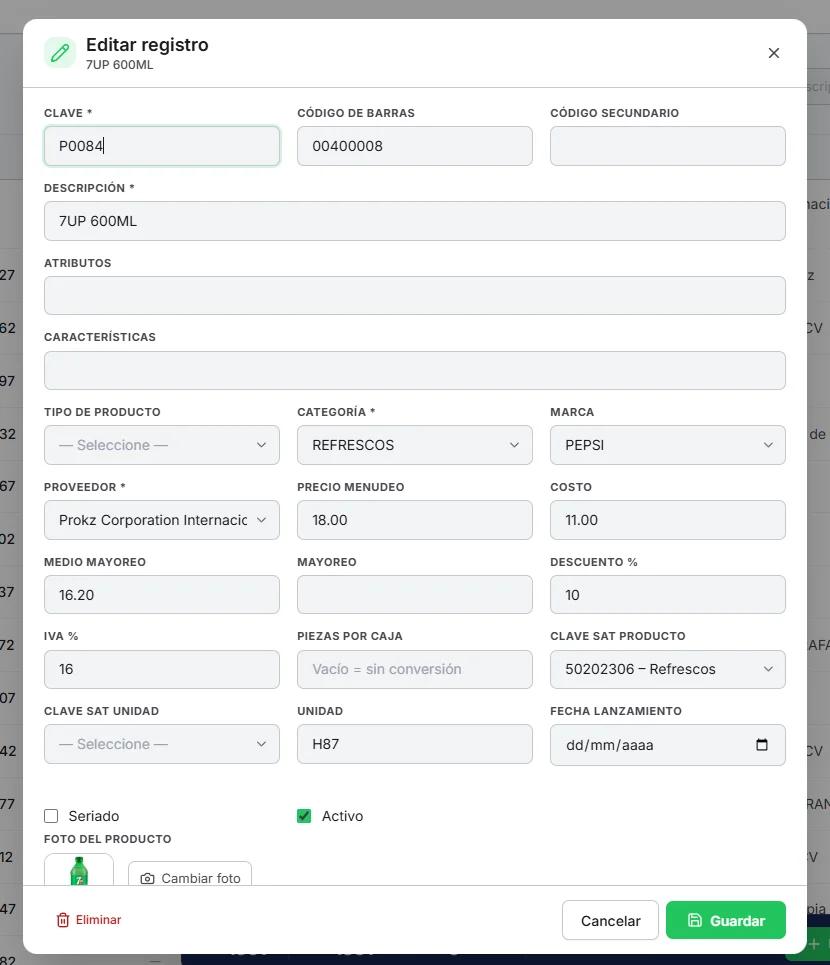
Task: Open the Categoría dropdown showing REFRESCOS
Action: pos(415,445)
